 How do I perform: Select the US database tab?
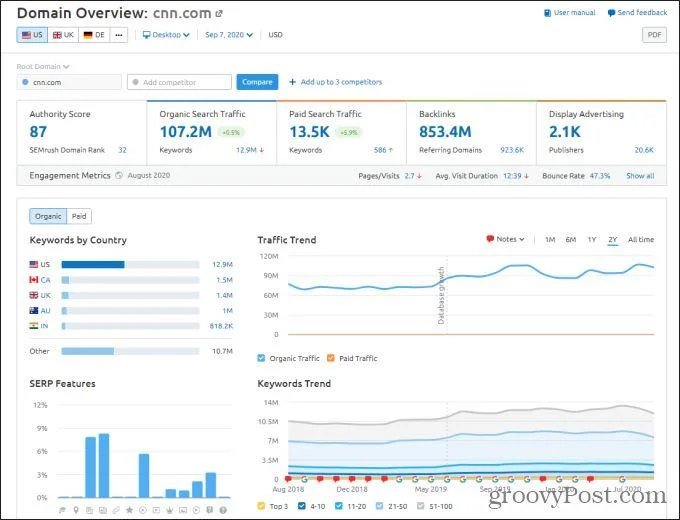[32, 35]
